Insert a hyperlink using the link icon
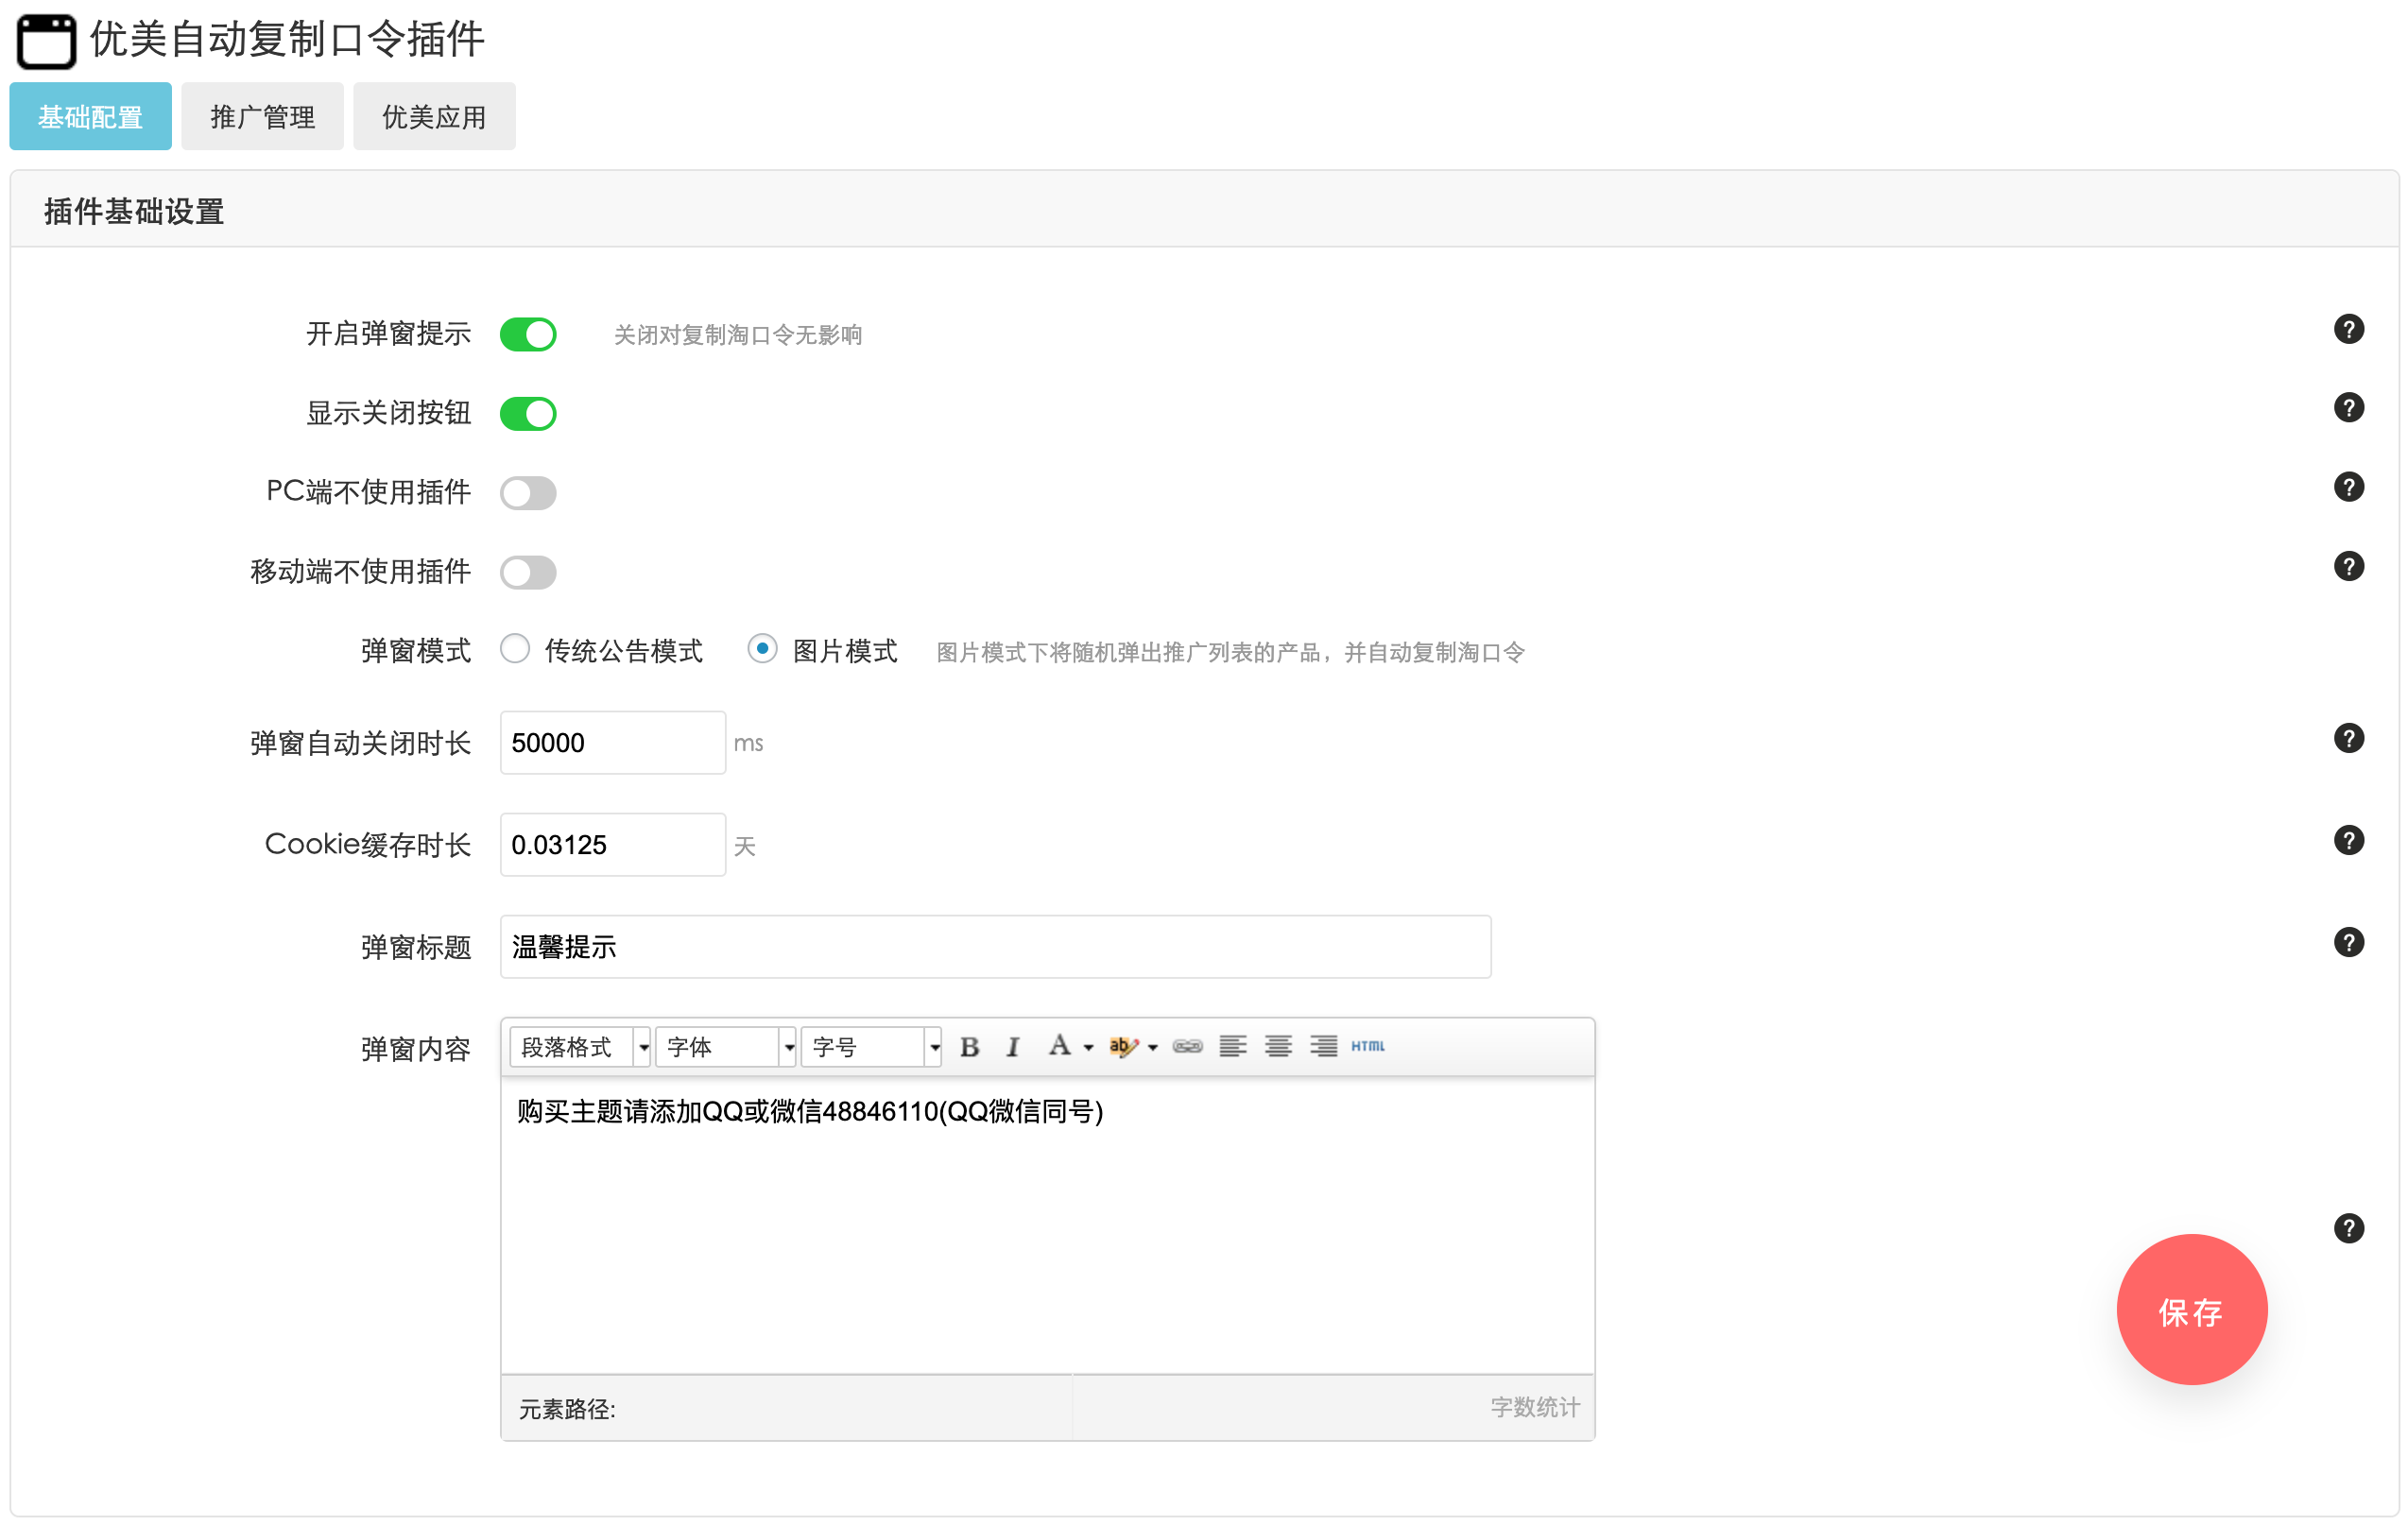The height and width of the screenshot is (1525, 2408). point(1187,1046)
